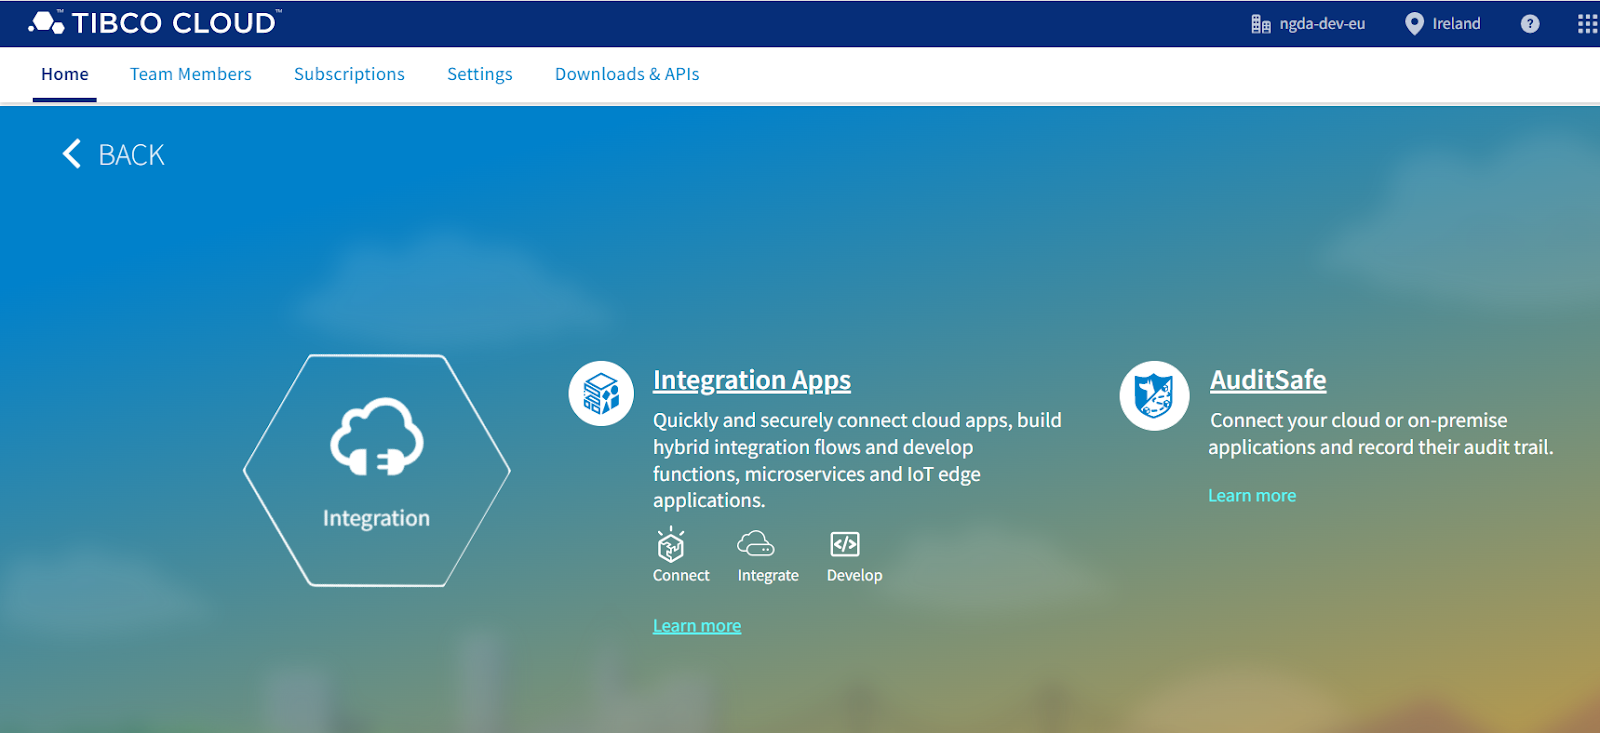This screenshot has height=733, width=1600.
Task: Select the Downloads & APIs tab
Action: point(627,74)
